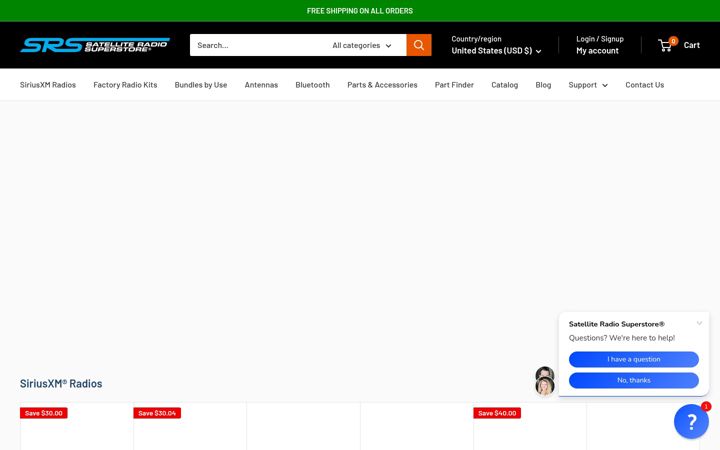The height and width of the screenshot is (450, 720).
Task: View the Catalog page
Action: [x=505, y=85]
